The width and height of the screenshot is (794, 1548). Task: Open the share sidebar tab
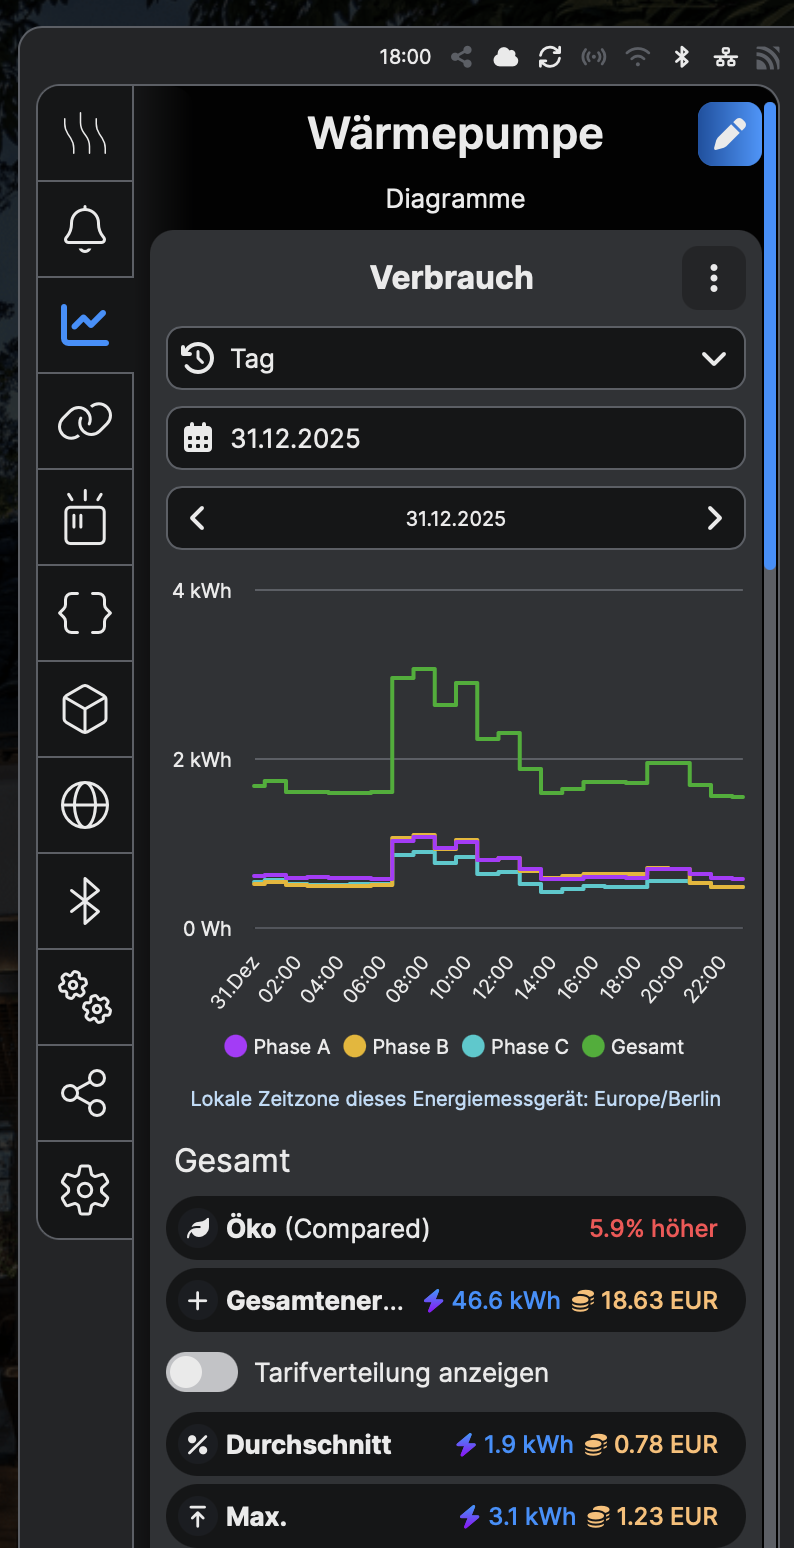pos(85,1093)
